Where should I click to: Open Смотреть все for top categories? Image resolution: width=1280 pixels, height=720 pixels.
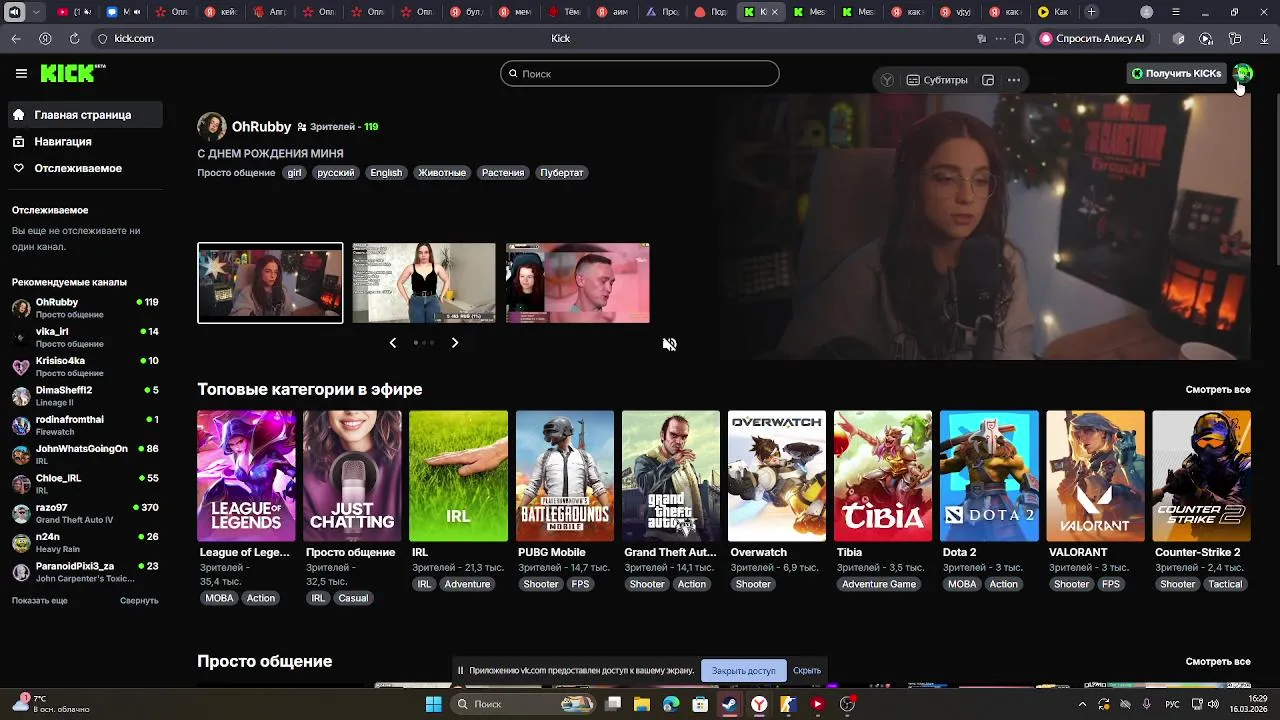coord(1218,390)
